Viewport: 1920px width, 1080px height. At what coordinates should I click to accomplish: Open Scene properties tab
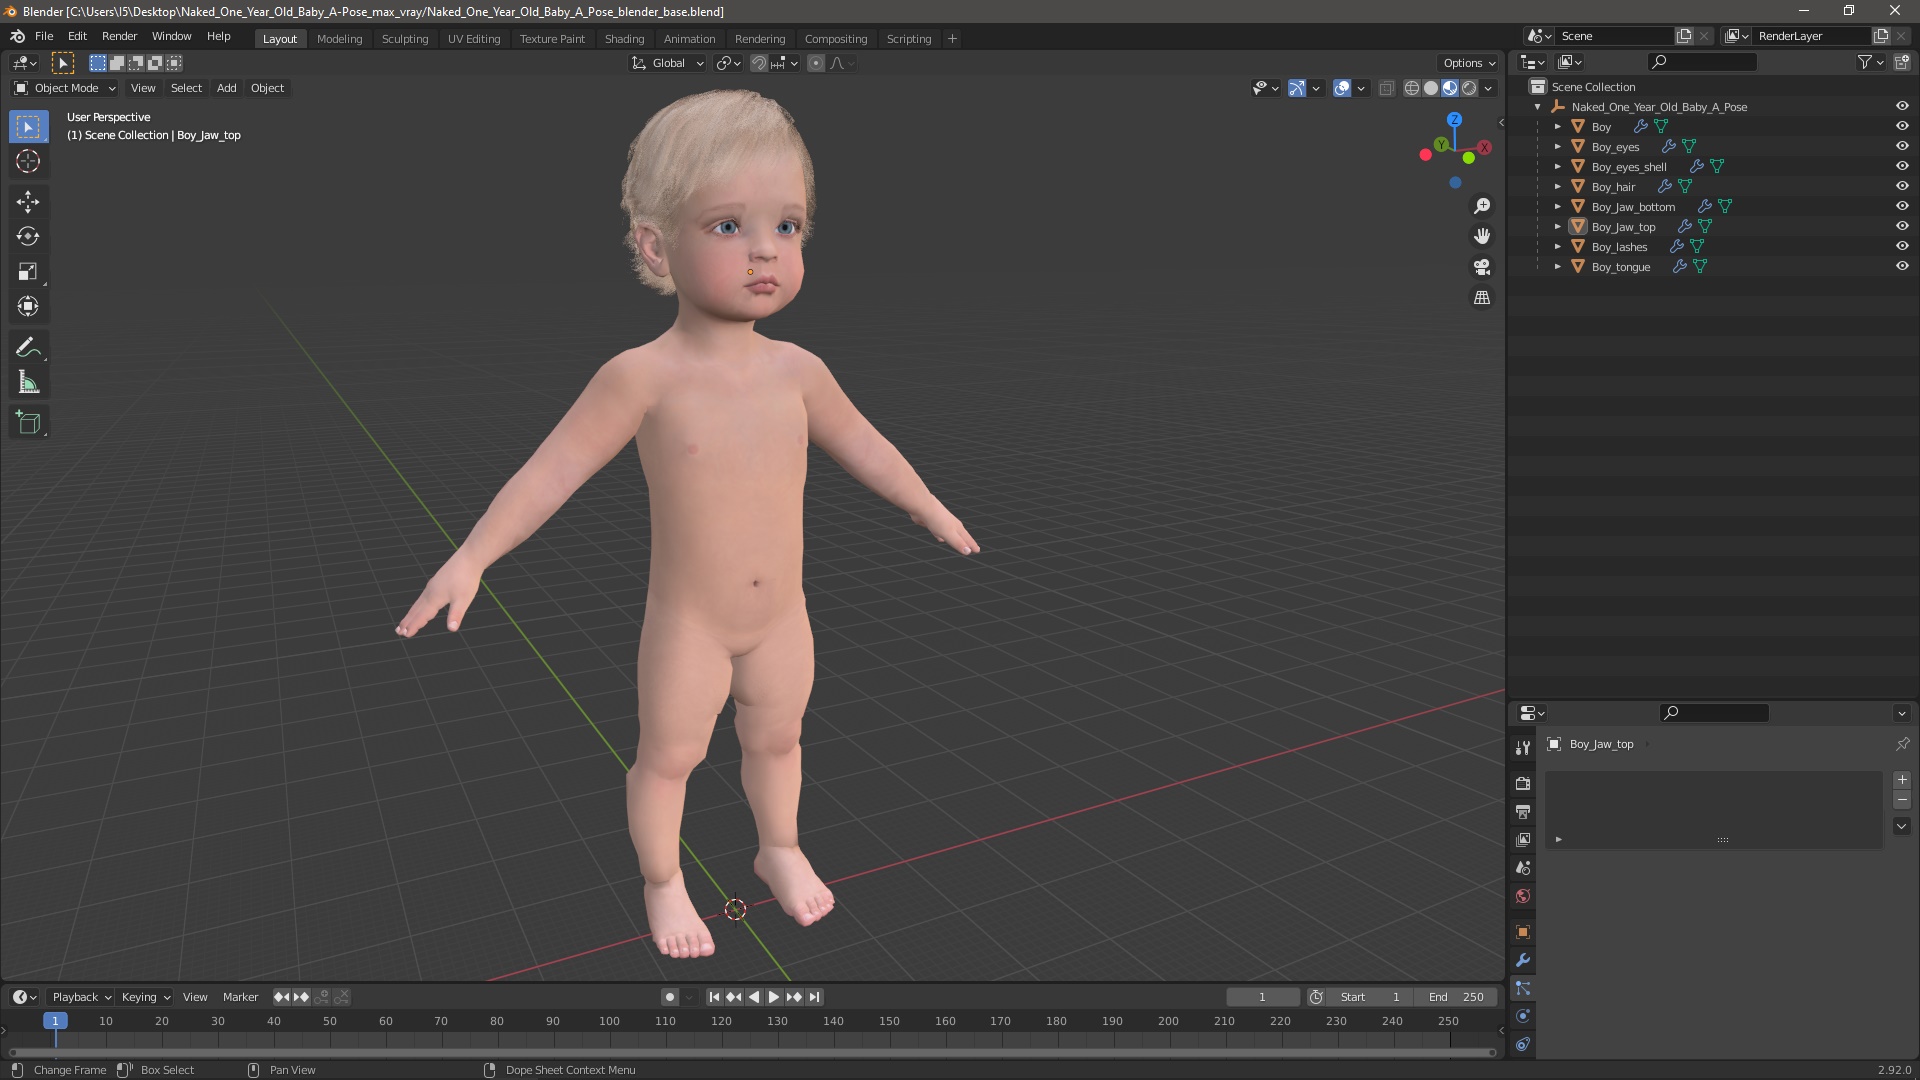click(1523, 868)
